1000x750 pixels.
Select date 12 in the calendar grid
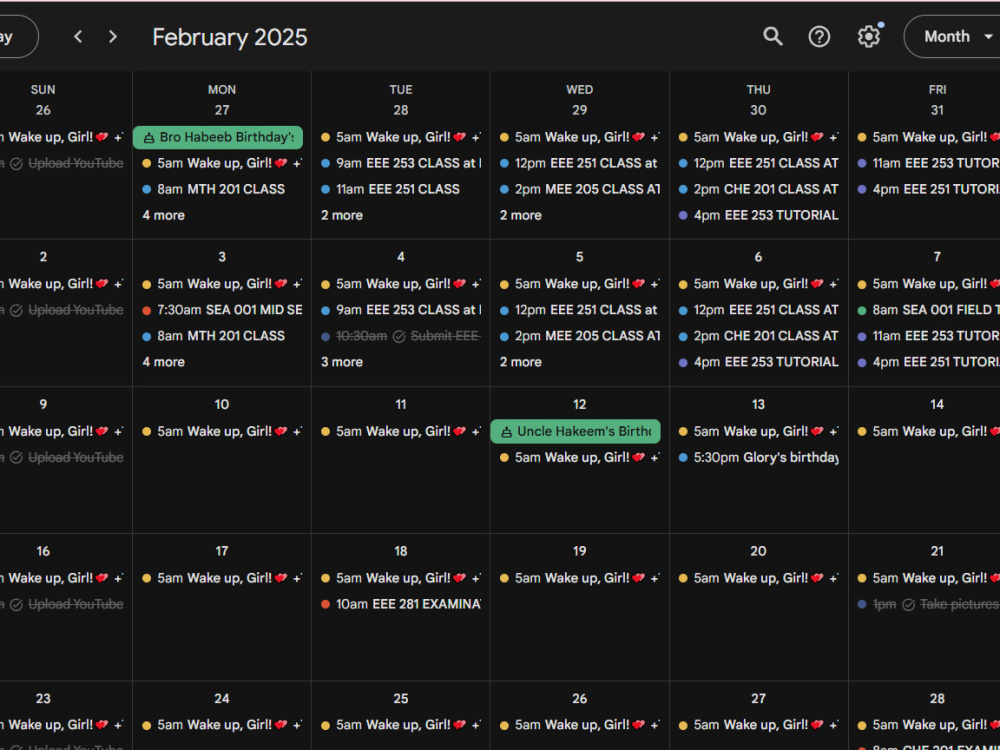click(579, 404)
